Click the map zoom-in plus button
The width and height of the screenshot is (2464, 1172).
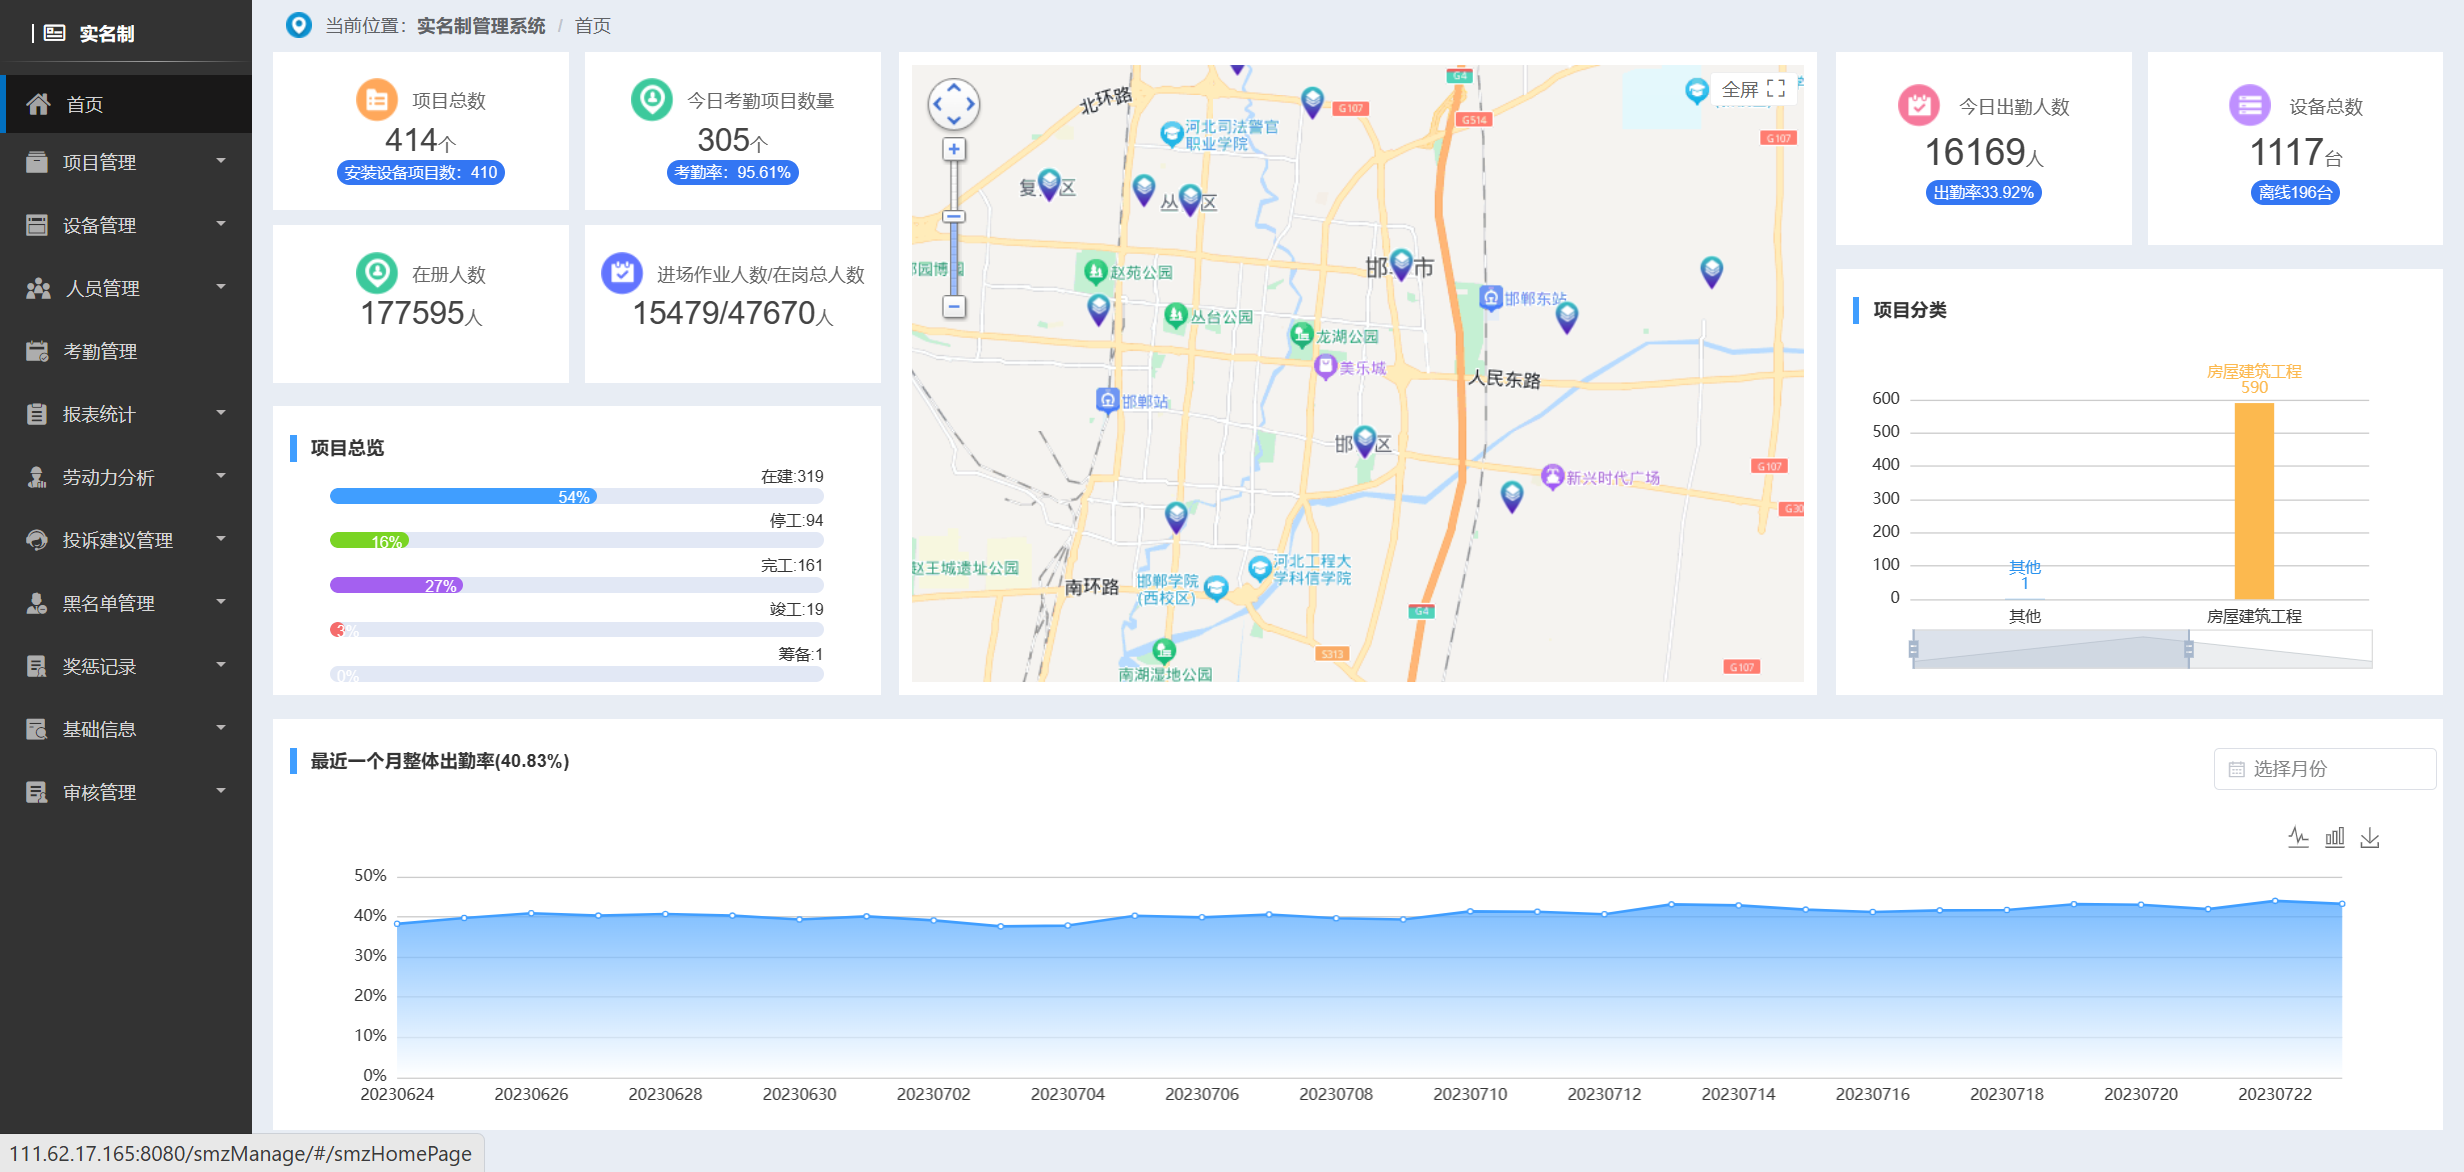point(954,150)
